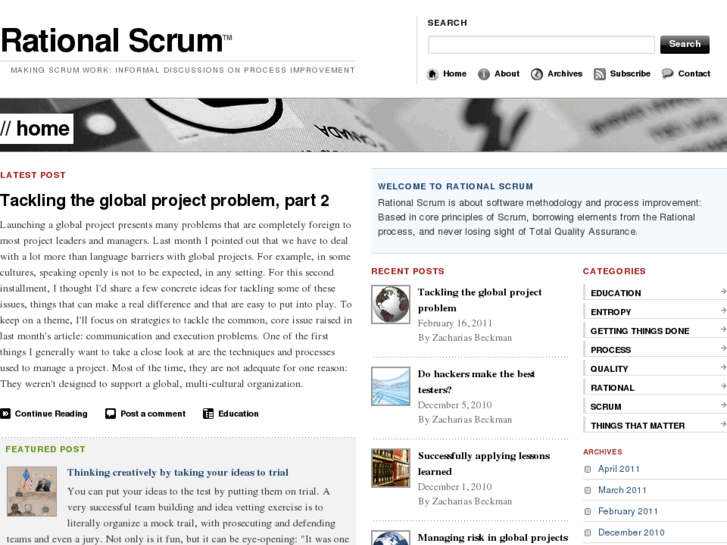Open the globe thumbnail for global project post
The width and height of the screenshot is (727, 545).
(391, 304)
